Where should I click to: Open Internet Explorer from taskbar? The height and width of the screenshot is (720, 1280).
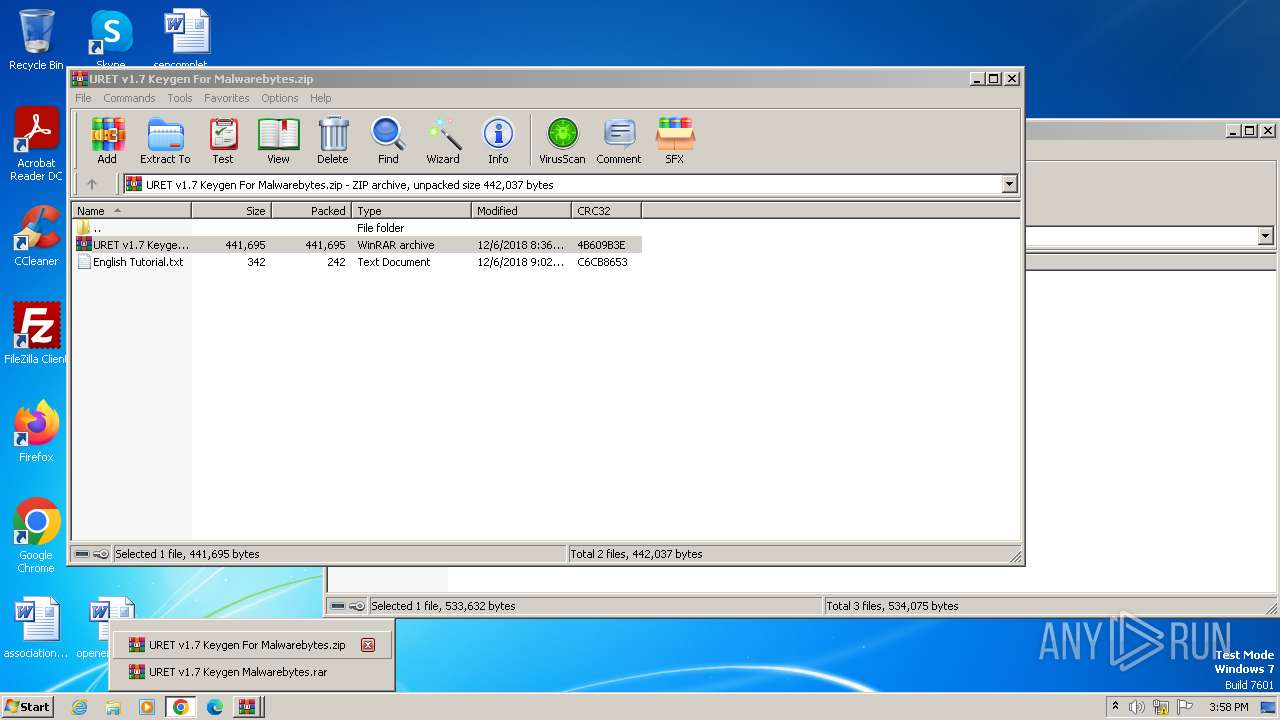79,707
